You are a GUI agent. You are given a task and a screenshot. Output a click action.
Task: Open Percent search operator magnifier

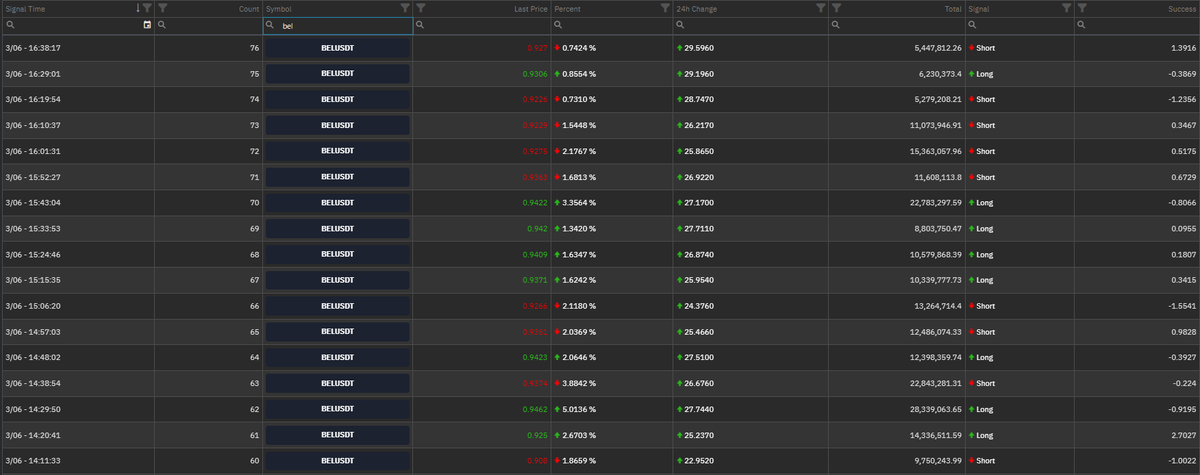558,25
